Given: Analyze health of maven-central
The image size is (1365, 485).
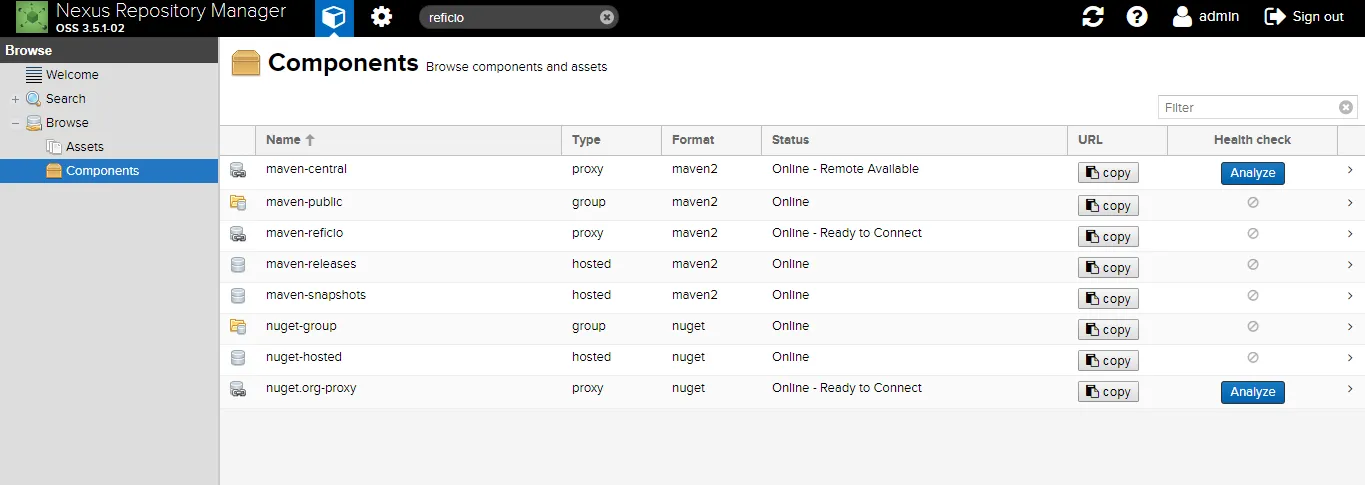Looking at the screenshot, I should [x=1252, y=173].
